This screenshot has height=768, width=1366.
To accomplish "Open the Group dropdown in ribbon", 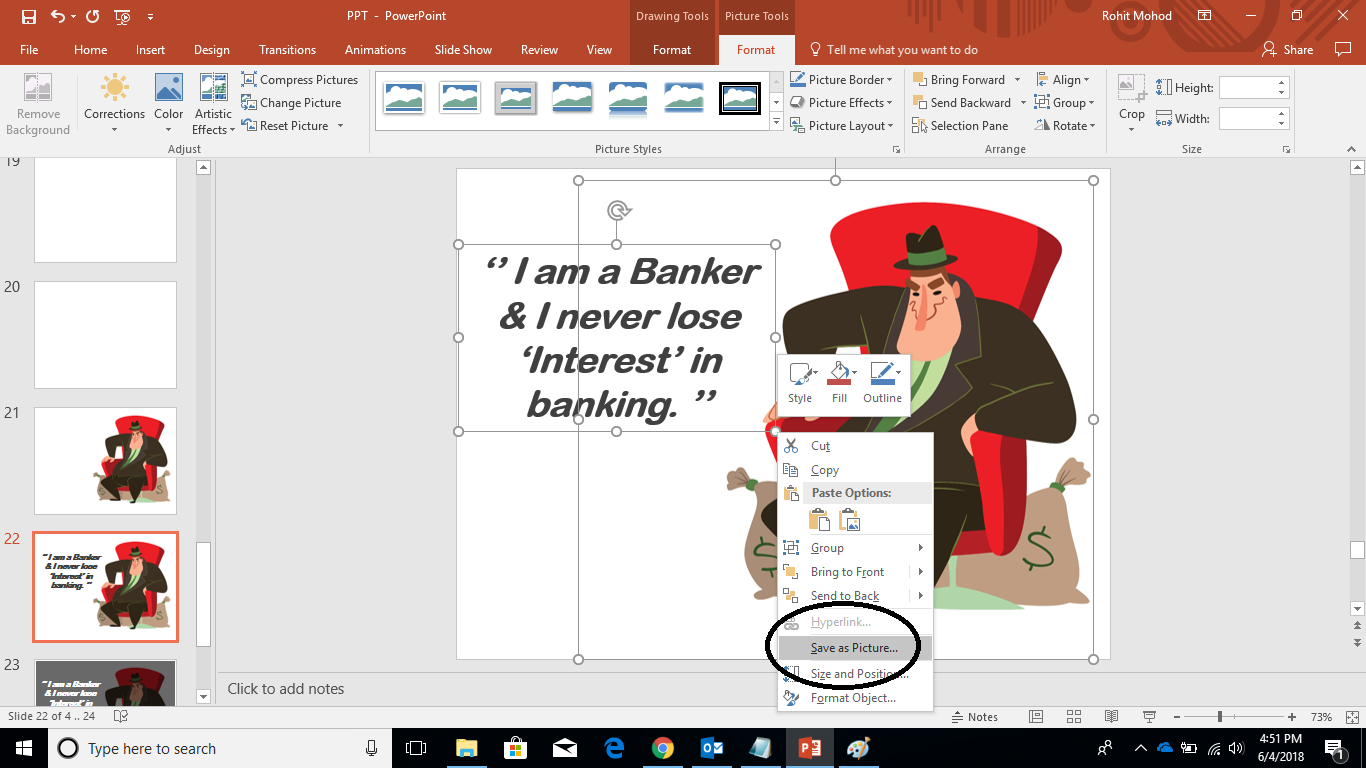I will (1065, 103).
